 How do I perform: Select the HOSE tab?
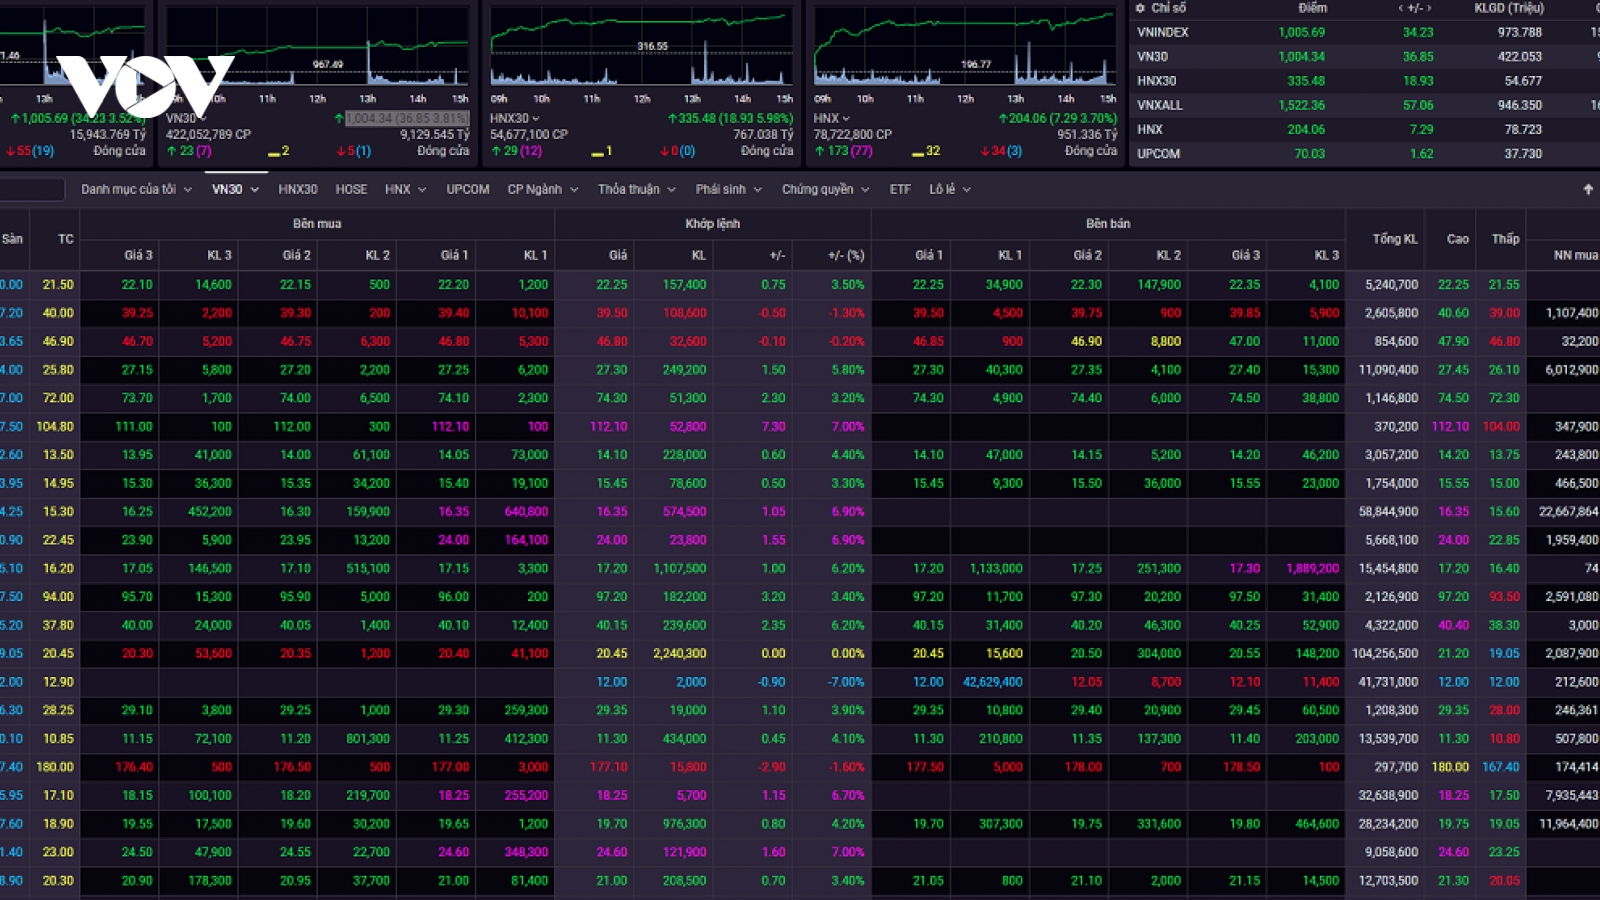tap(351, 189)
